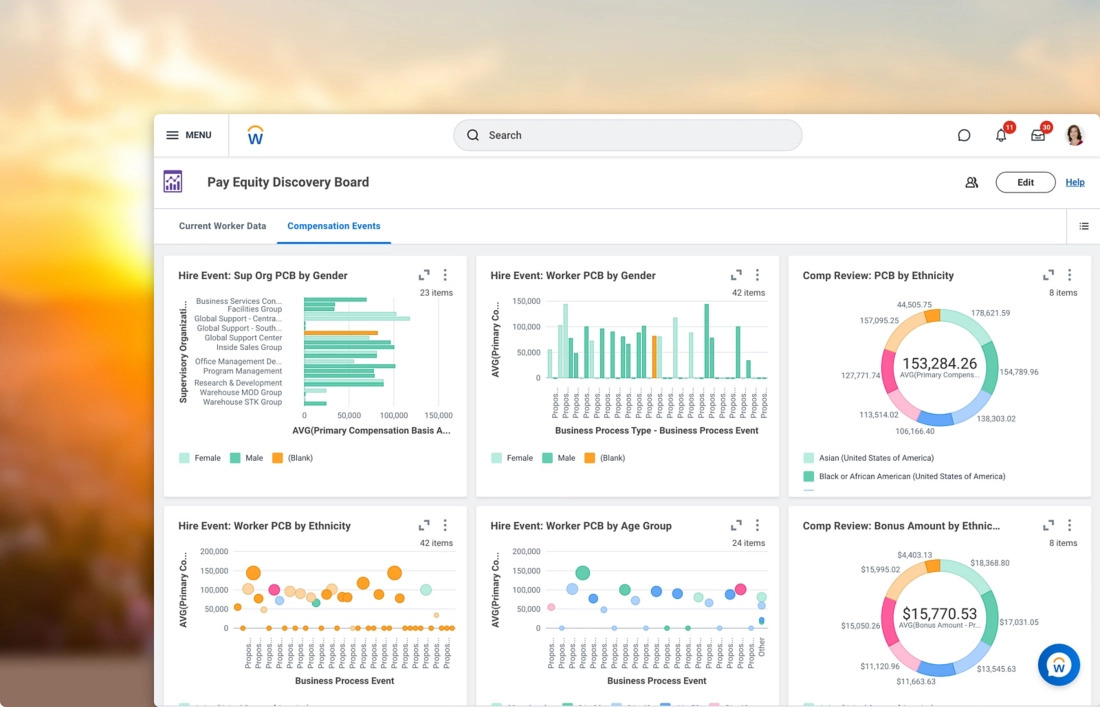Click the Edit button for the board
1100x707 pixels.
pyautogui.click(x=1024, y=182)
